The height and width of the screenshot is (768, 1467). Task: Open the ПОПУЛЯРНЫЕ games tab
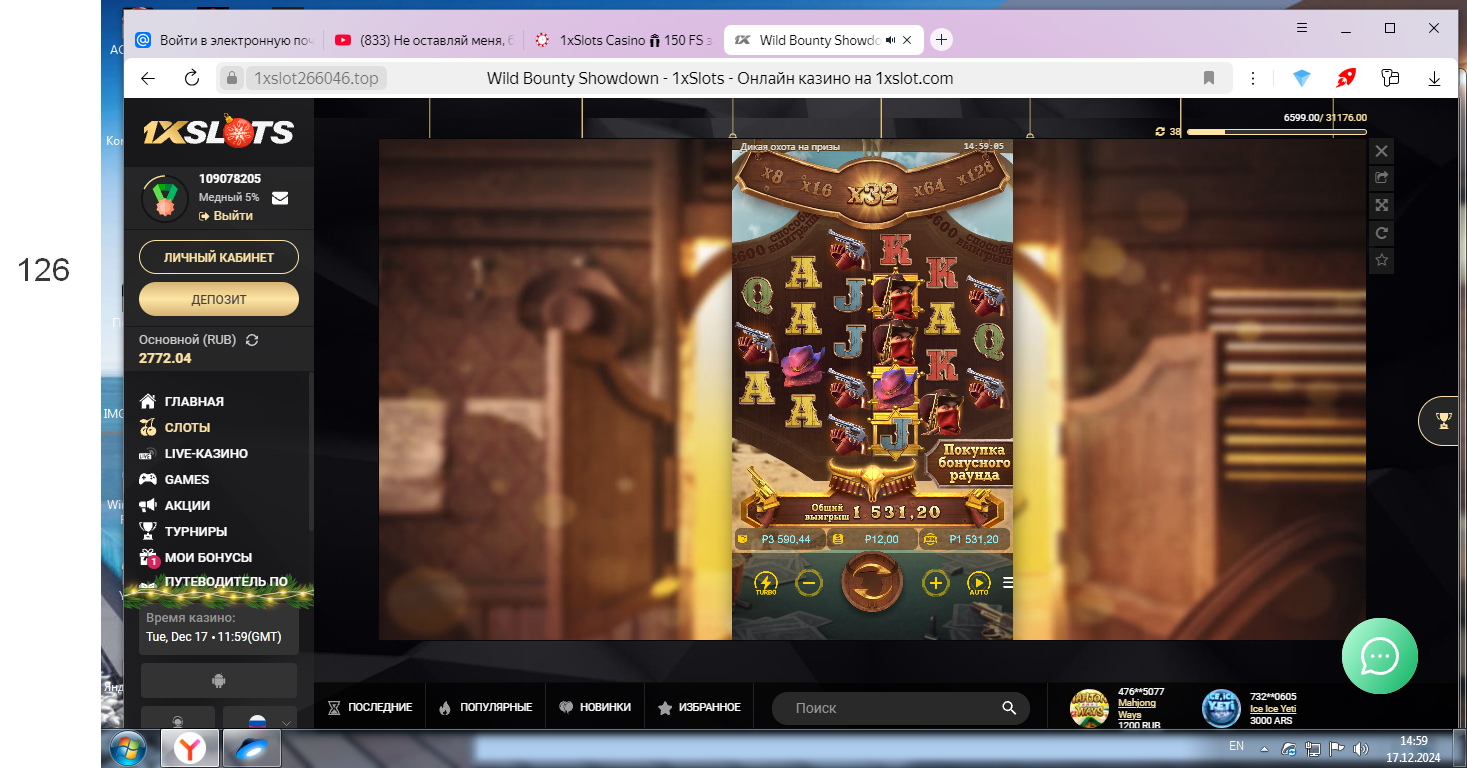pyautogui.click(x=485, y=707)
